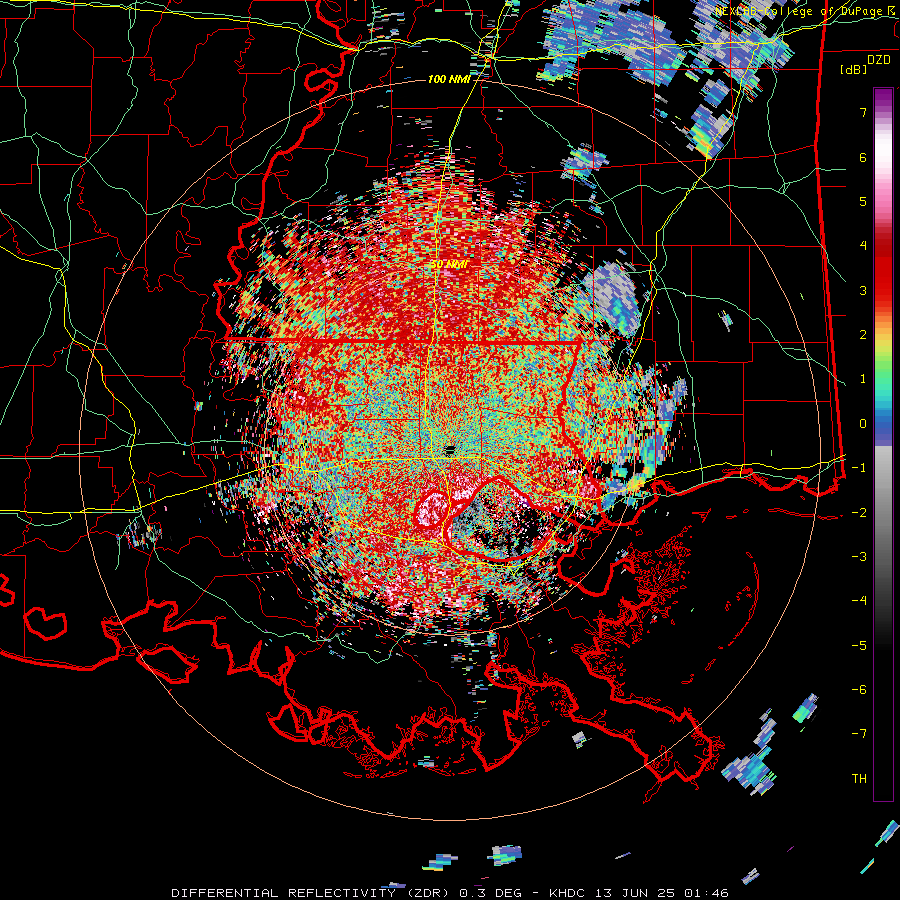
Task: Click the -2 dB scale label
Action: [x=859, y=513]
